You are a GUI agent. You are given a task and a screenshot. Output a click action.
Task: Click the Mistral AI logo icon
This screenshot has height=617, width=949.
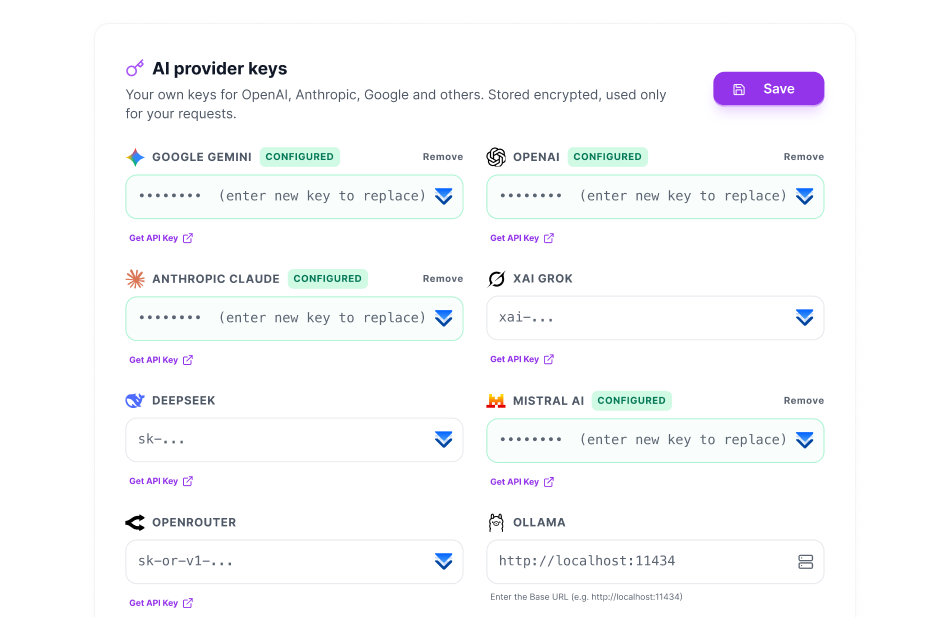coord(496,401)
